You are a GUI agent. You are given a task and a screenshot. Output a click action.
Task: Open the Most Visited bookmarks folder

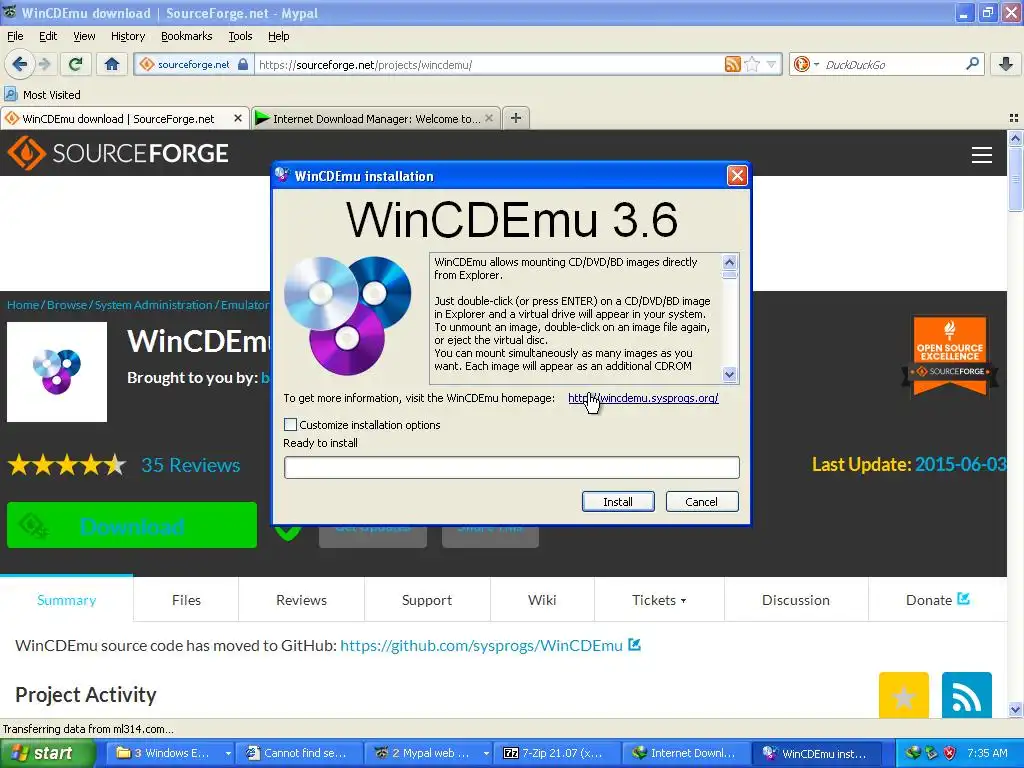pos(42,95)
